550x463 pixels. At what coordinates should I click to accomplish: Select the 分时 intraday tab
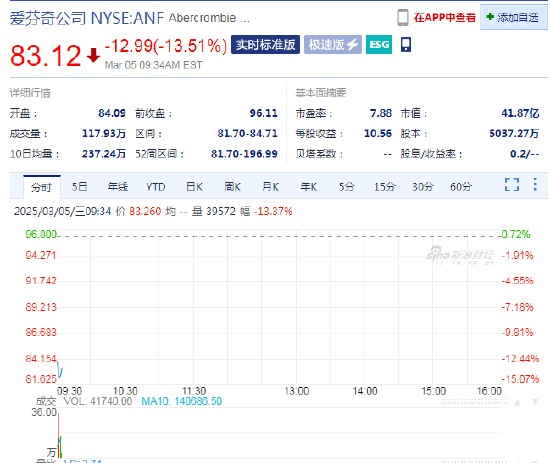click(42, 187)
